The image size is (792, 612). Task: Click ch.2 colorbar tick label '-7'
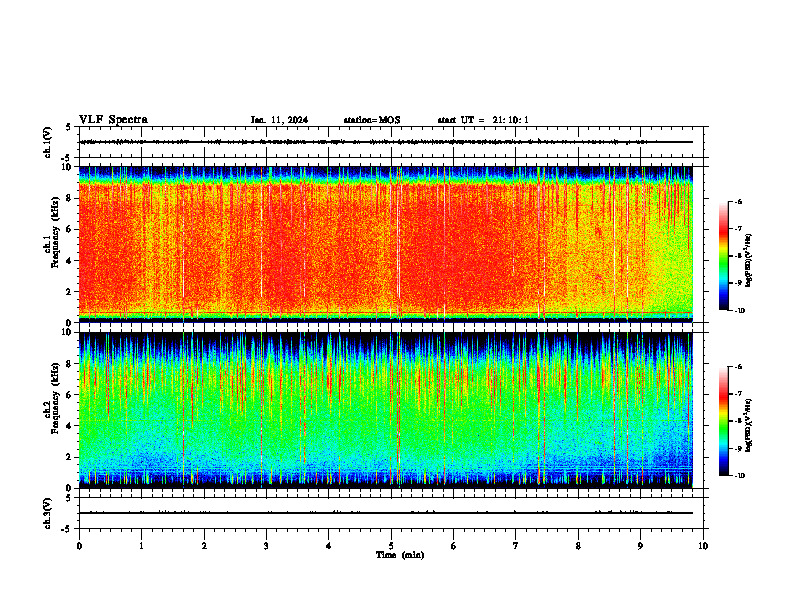tap(738, 394)
